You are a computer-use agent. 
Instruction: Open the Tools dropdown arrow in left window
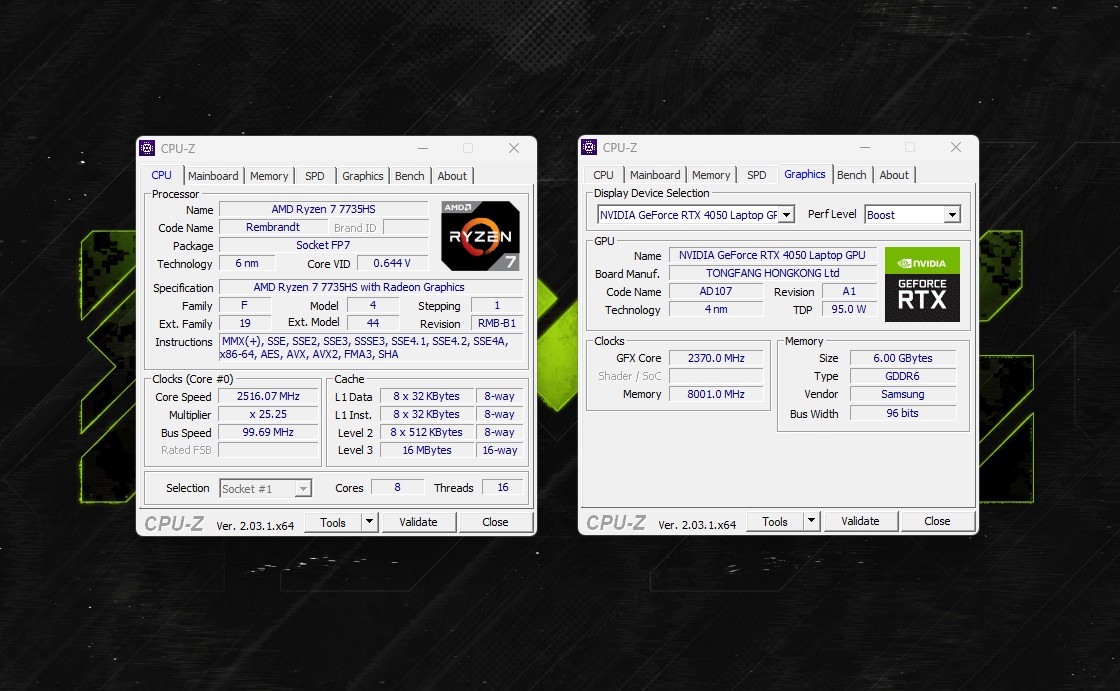point(369,522)
